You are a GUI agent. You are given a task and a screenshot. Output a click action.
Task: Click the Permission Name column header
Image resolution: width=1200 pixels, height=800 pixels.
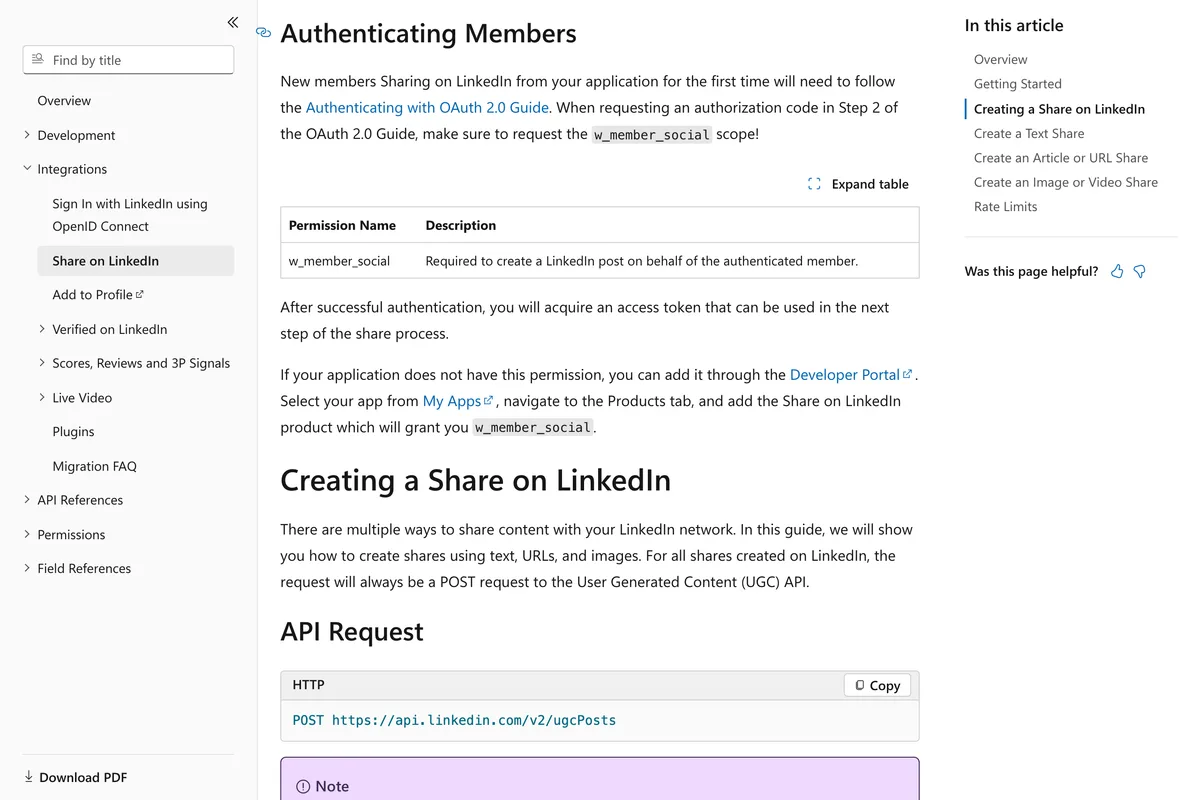342,225
